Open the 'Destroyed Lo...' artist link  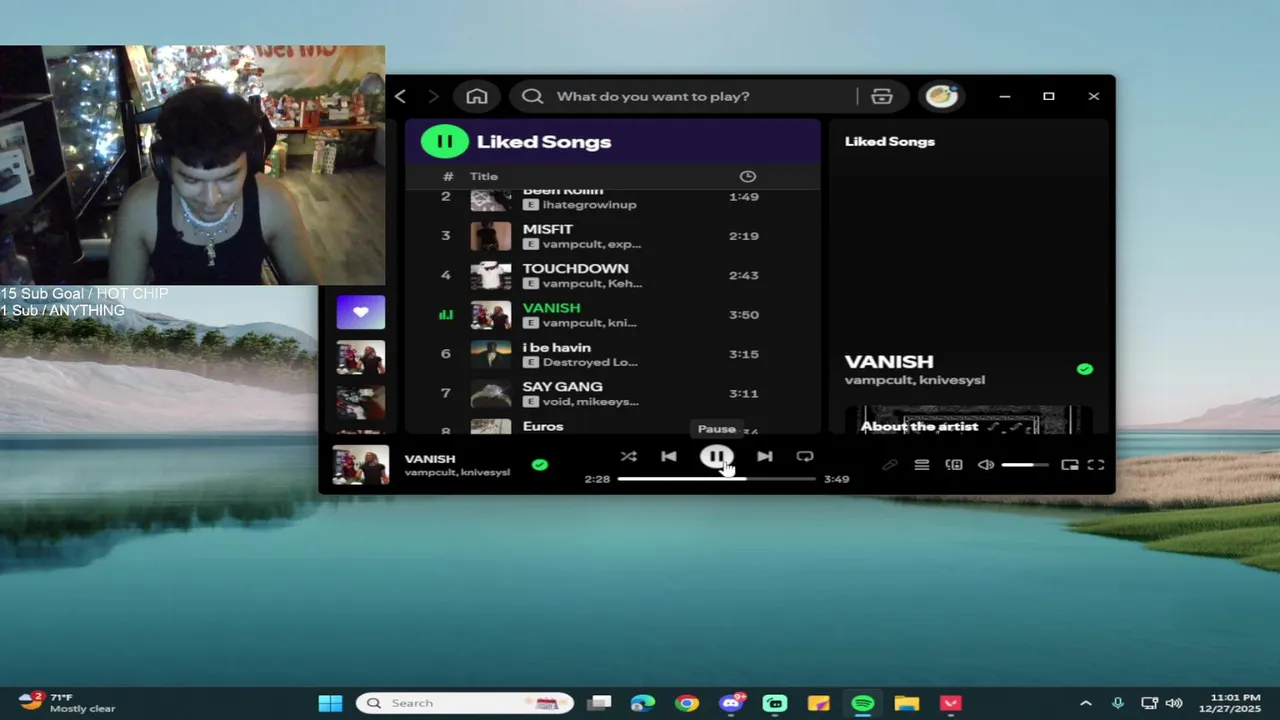[x=590, y=362]
